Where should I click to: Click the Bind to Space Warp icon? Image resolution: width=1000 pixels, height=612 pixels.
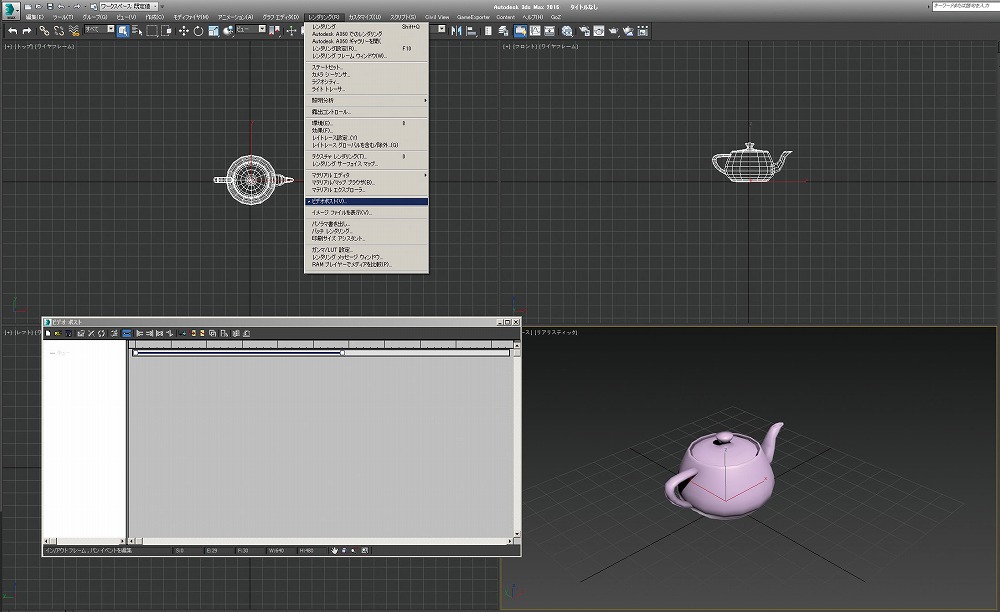74,31
